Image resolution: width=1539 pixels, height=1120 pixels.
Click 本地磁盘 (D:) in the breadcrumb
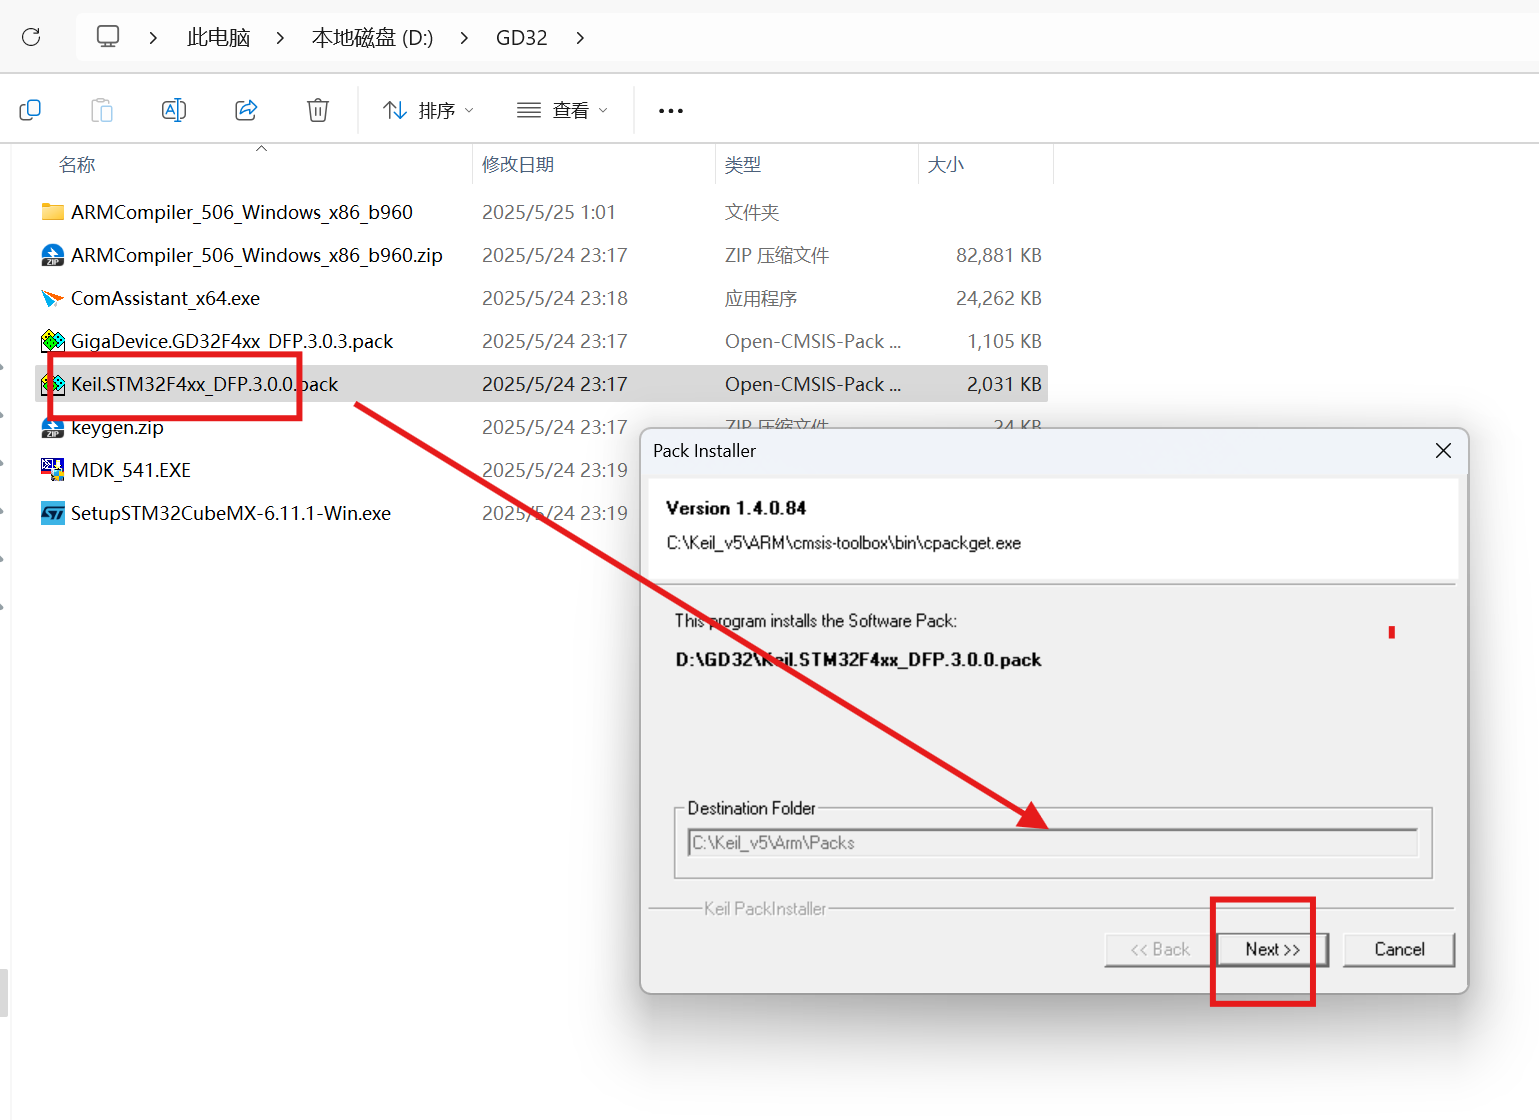point(372,38)
